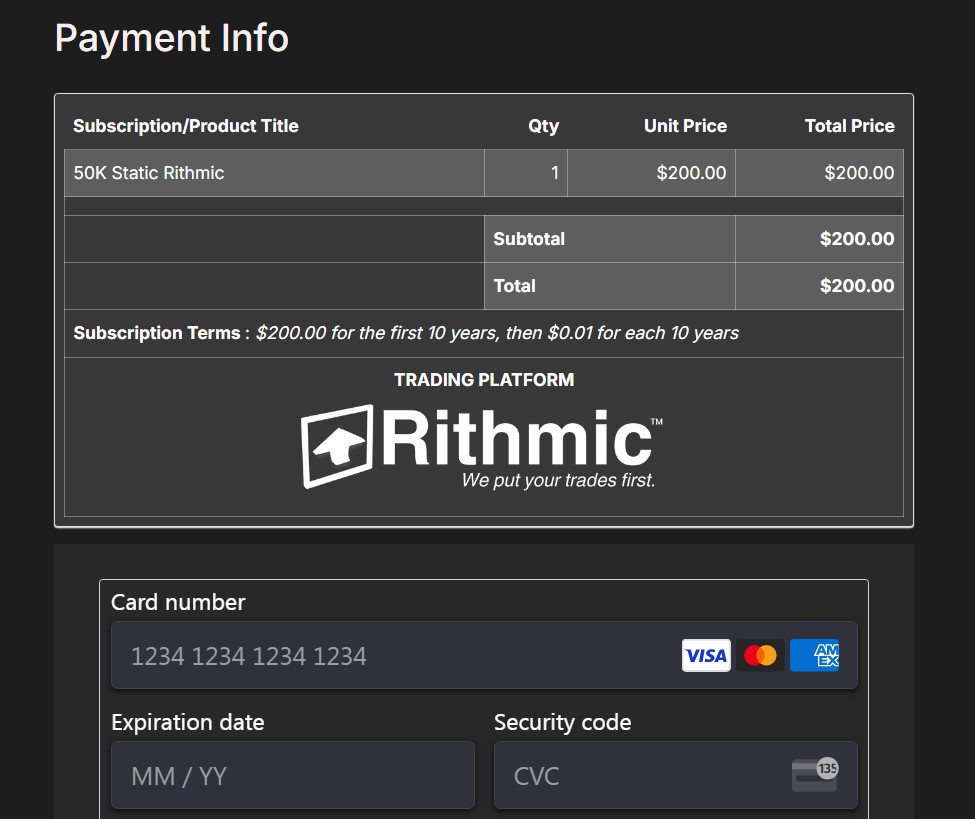Click the 'Security code' label
975x819 pixels.
[x=563, y=723]
